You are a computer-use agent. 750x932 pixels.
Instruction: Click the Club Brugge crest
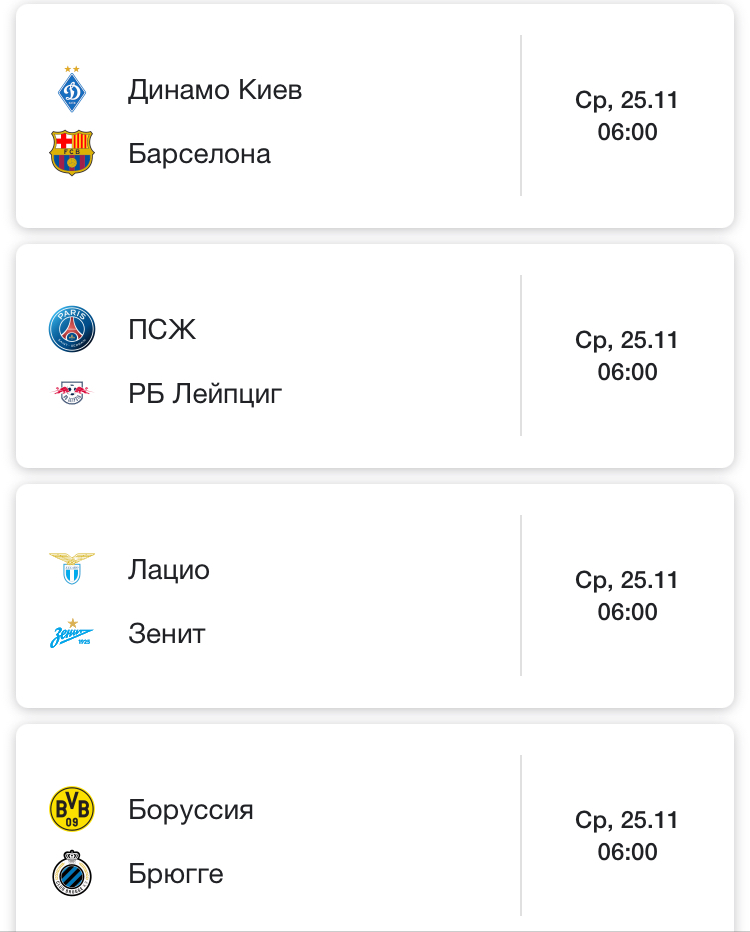72,874
